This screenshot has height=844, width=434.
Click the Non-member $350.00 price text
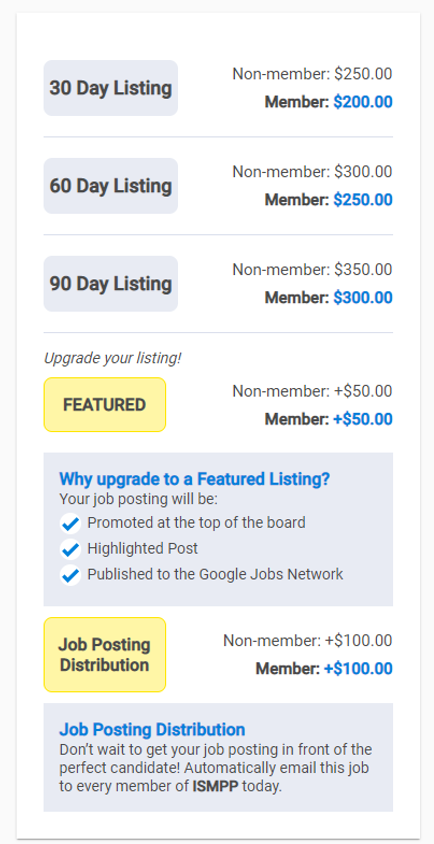tap(312, 269)
